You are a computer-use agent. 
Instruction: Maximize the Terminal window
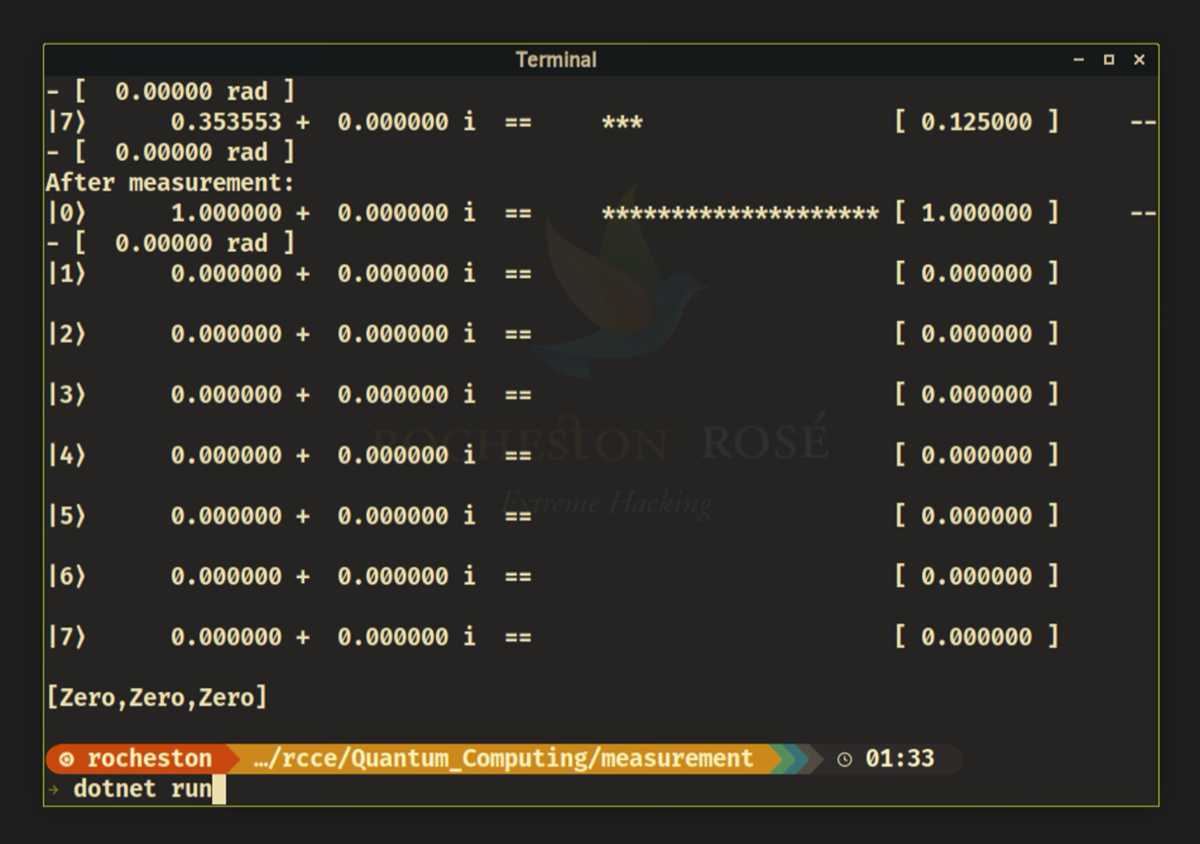1108,60
